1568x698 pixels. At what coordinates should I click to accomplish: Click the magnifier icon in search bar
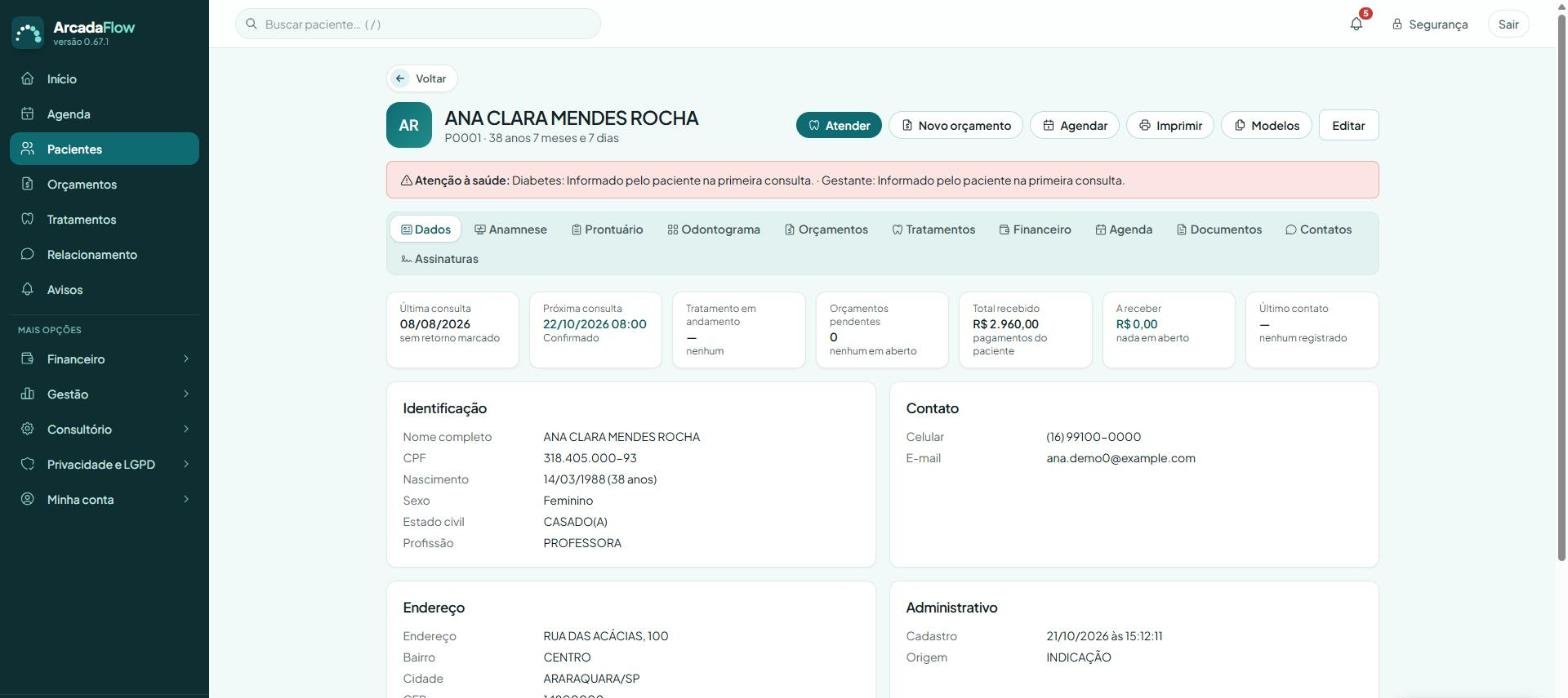click(252, 24)
